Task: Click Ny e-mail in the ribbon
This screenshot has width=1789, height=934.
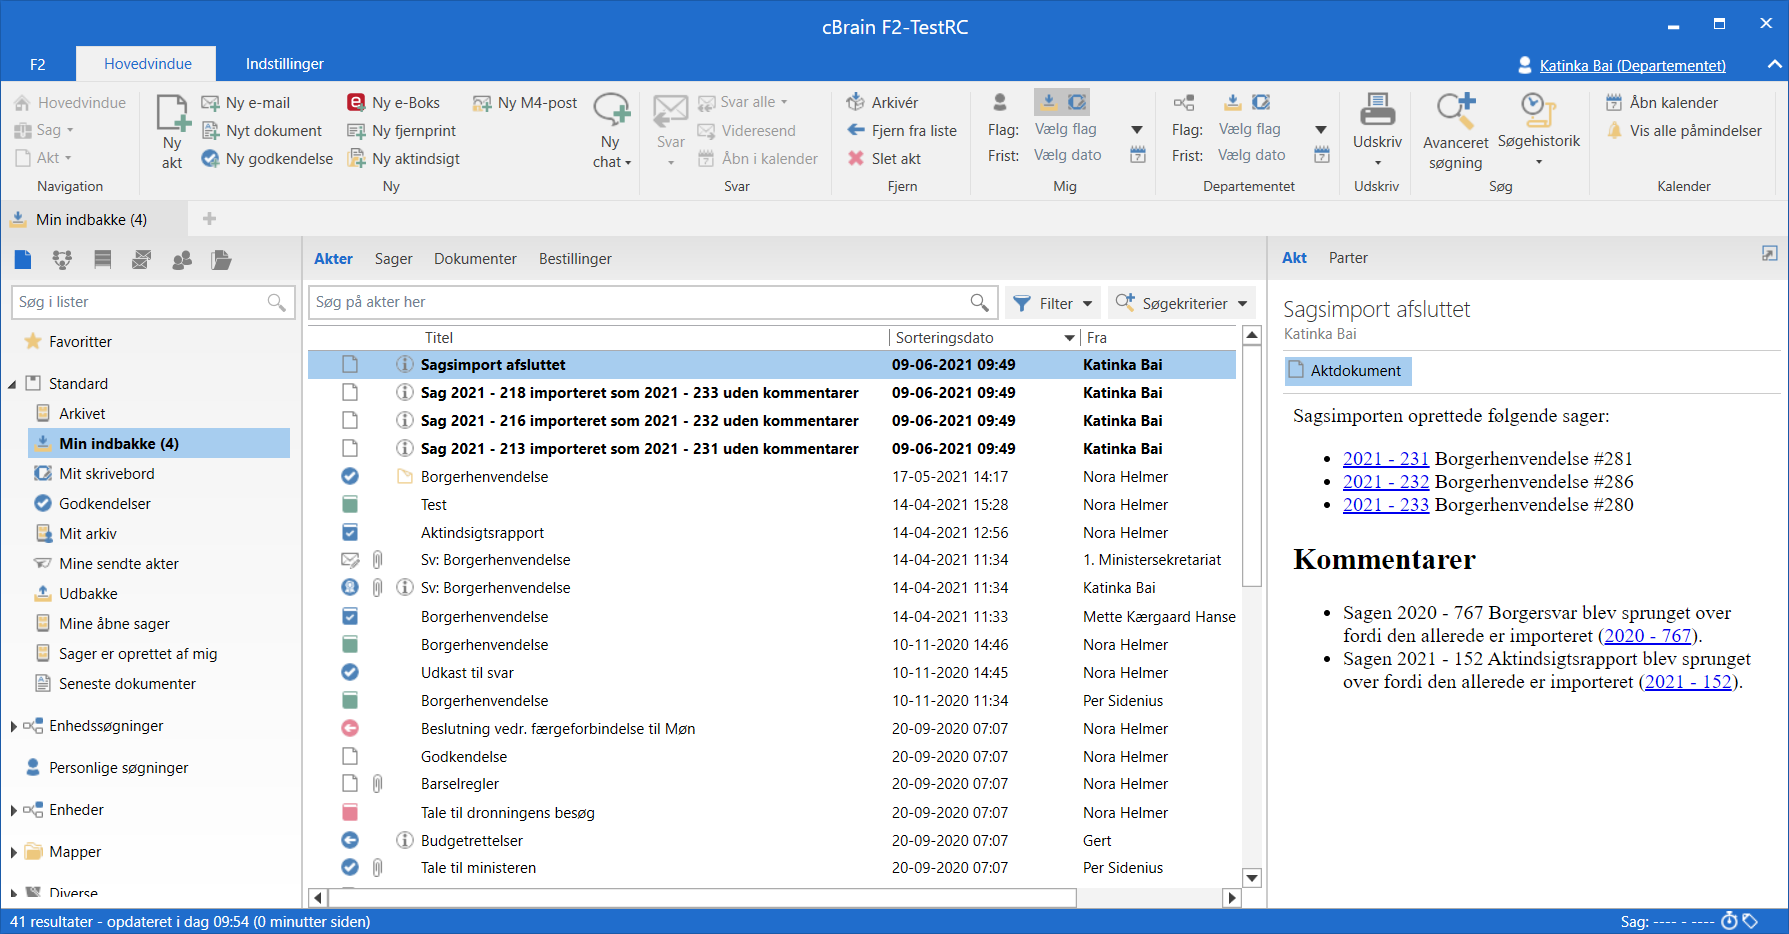Action: (x=246, y=103)
